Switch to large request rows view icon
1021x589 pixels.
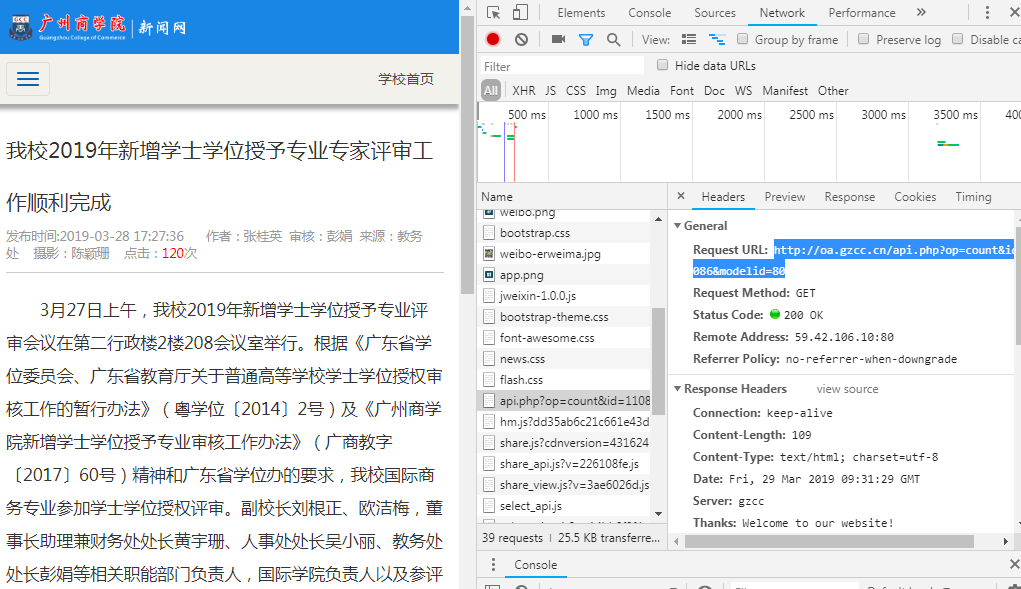point(689,40)
